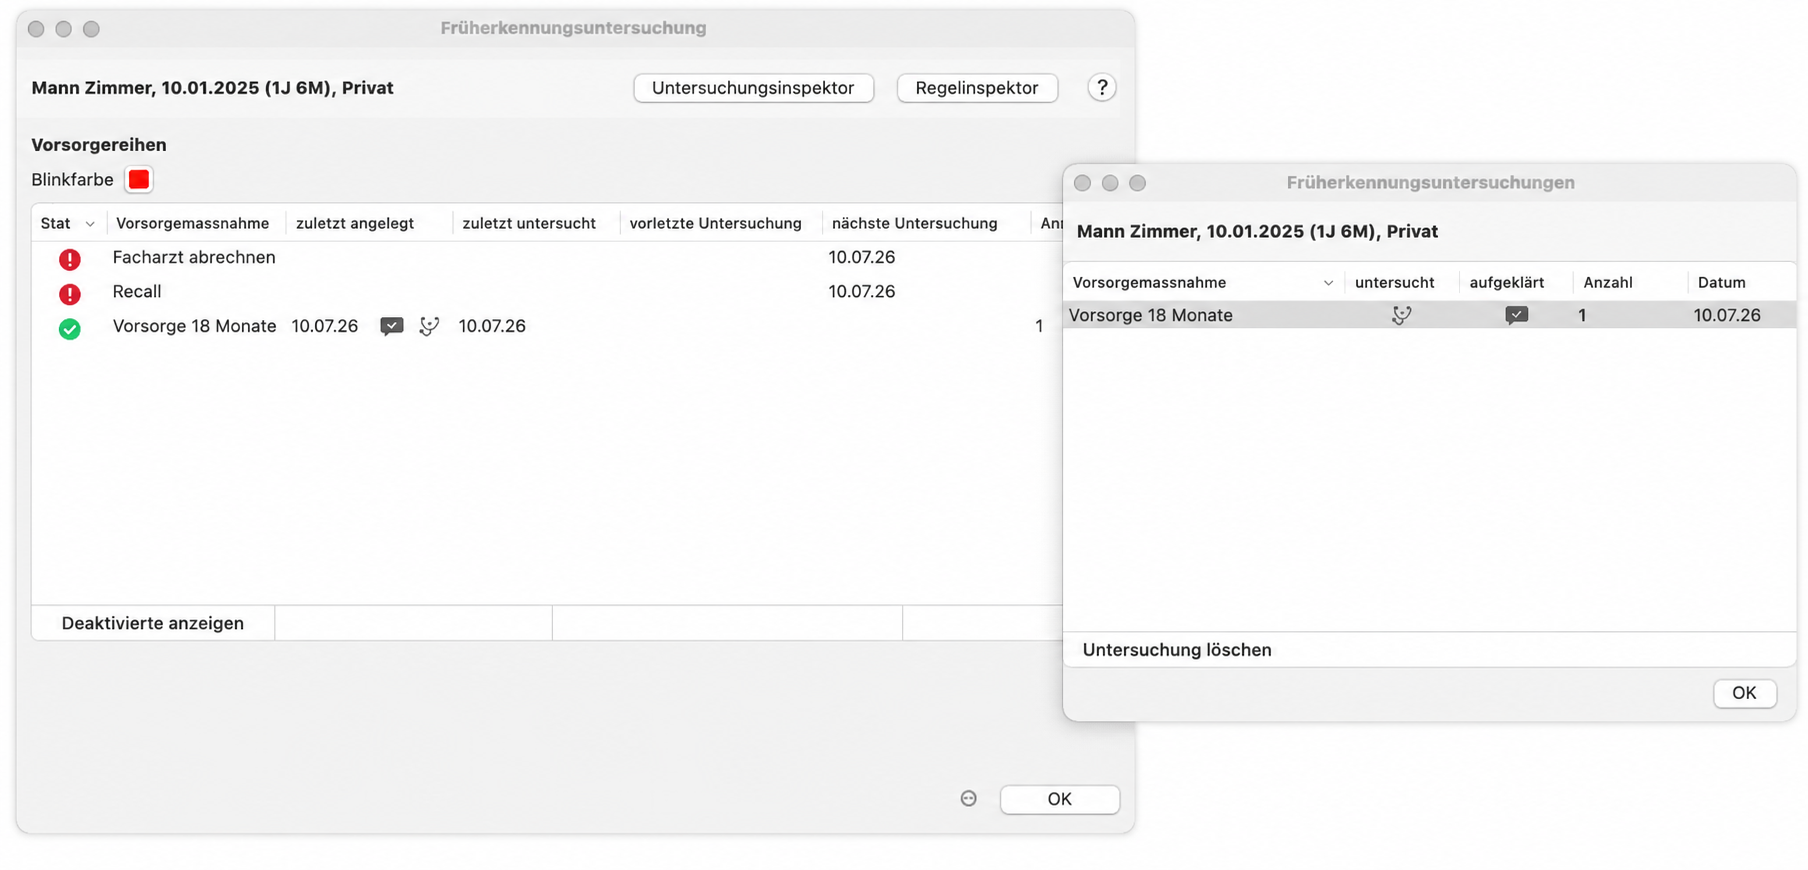
Task: Expand Vorsorgemassnahme column chevron in right window
Action: point(1328,283)
